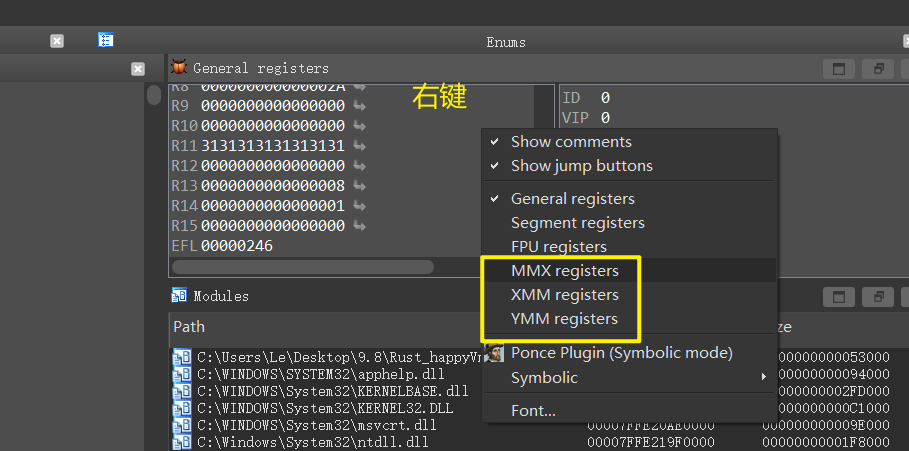Uncheck General registers in context menu
Image resolution: width=909 pixels, height=451 pixels.
[x=630, y=199]
